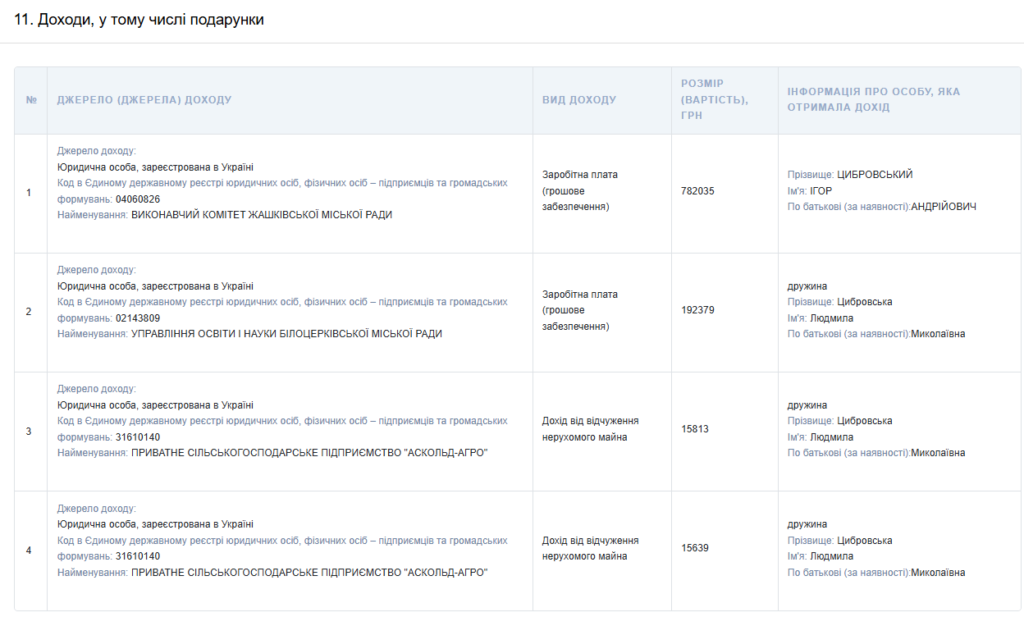Click the "Інформація про особу" column header
Viewport: 1024px width, 617px height.
873,99
